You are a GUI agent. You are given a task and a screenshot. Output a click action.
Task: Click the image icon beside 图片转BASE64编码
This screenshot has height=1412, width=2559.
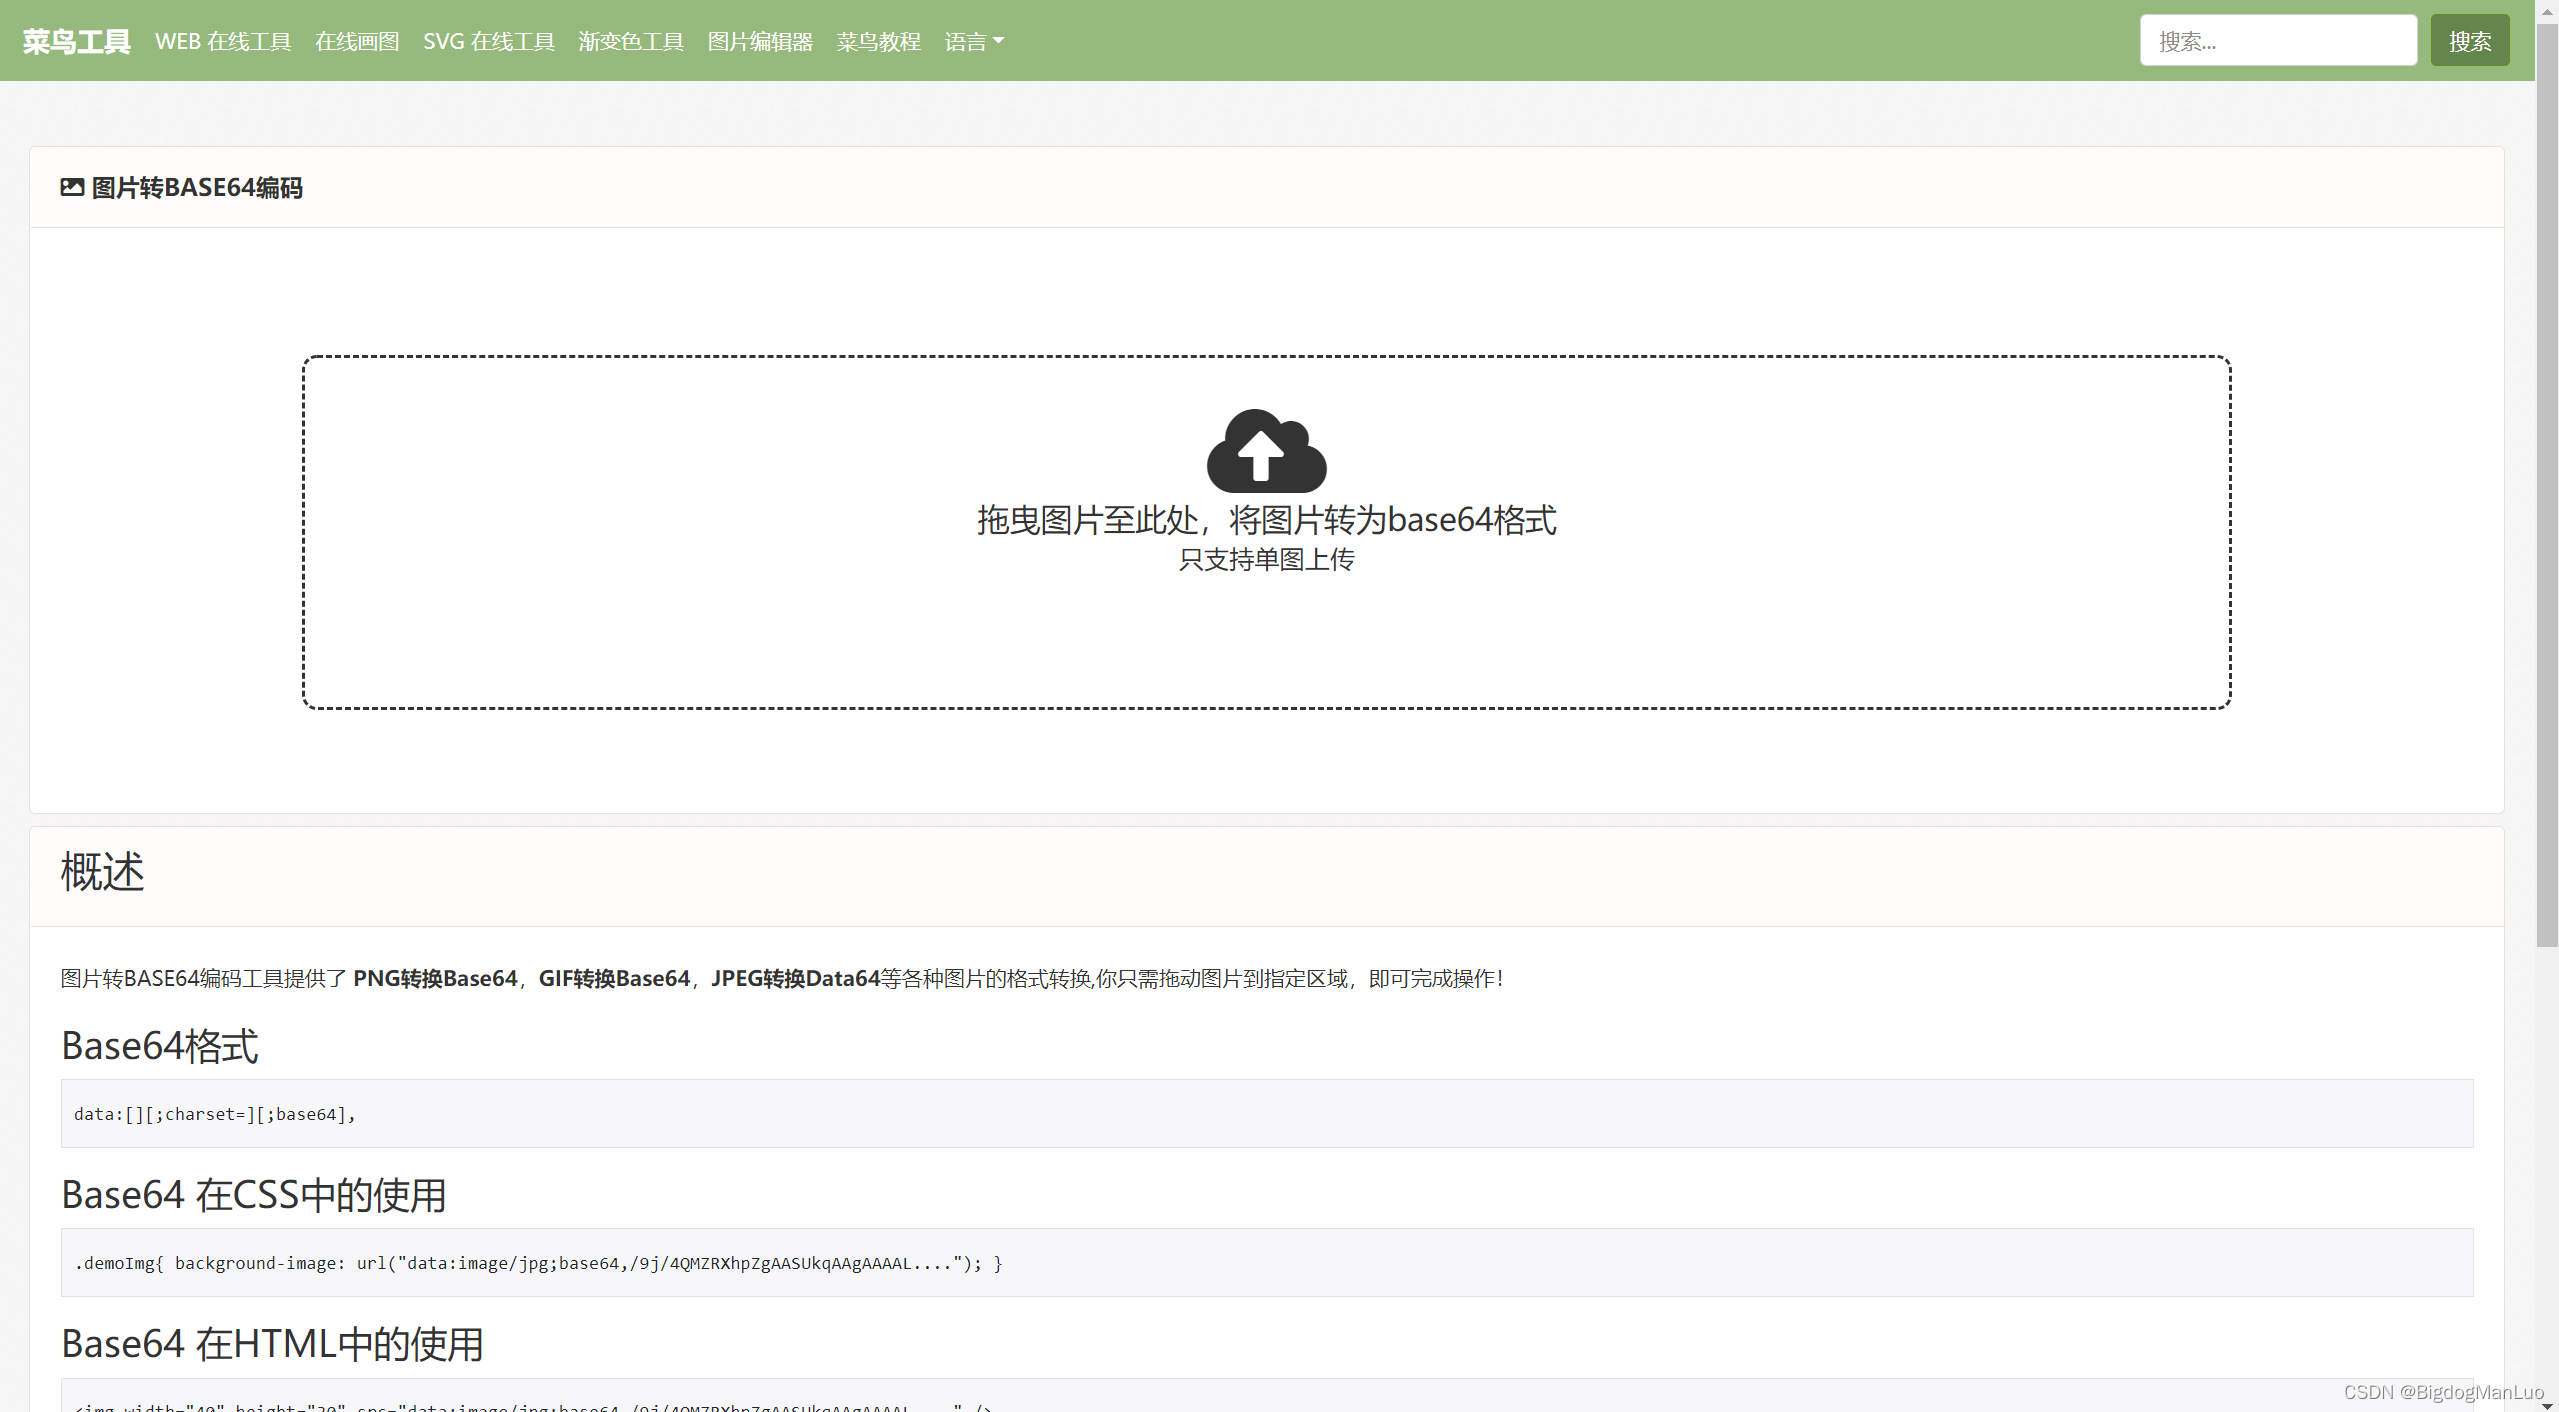click(x=72, y=188)
